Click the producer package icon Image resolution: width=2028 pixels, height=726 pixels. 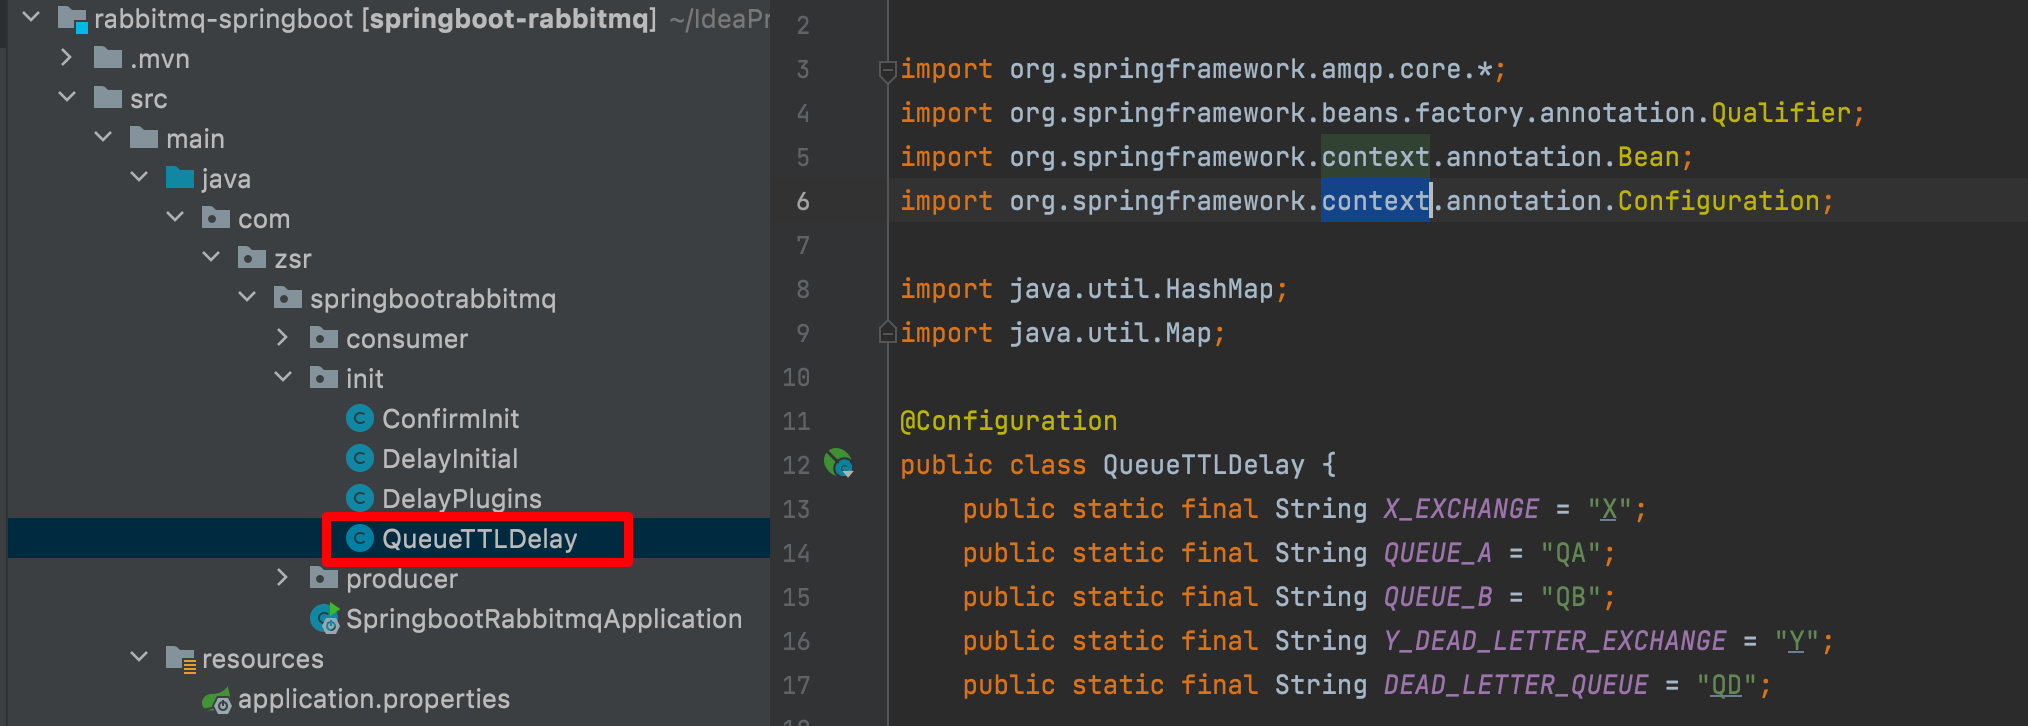324,577
